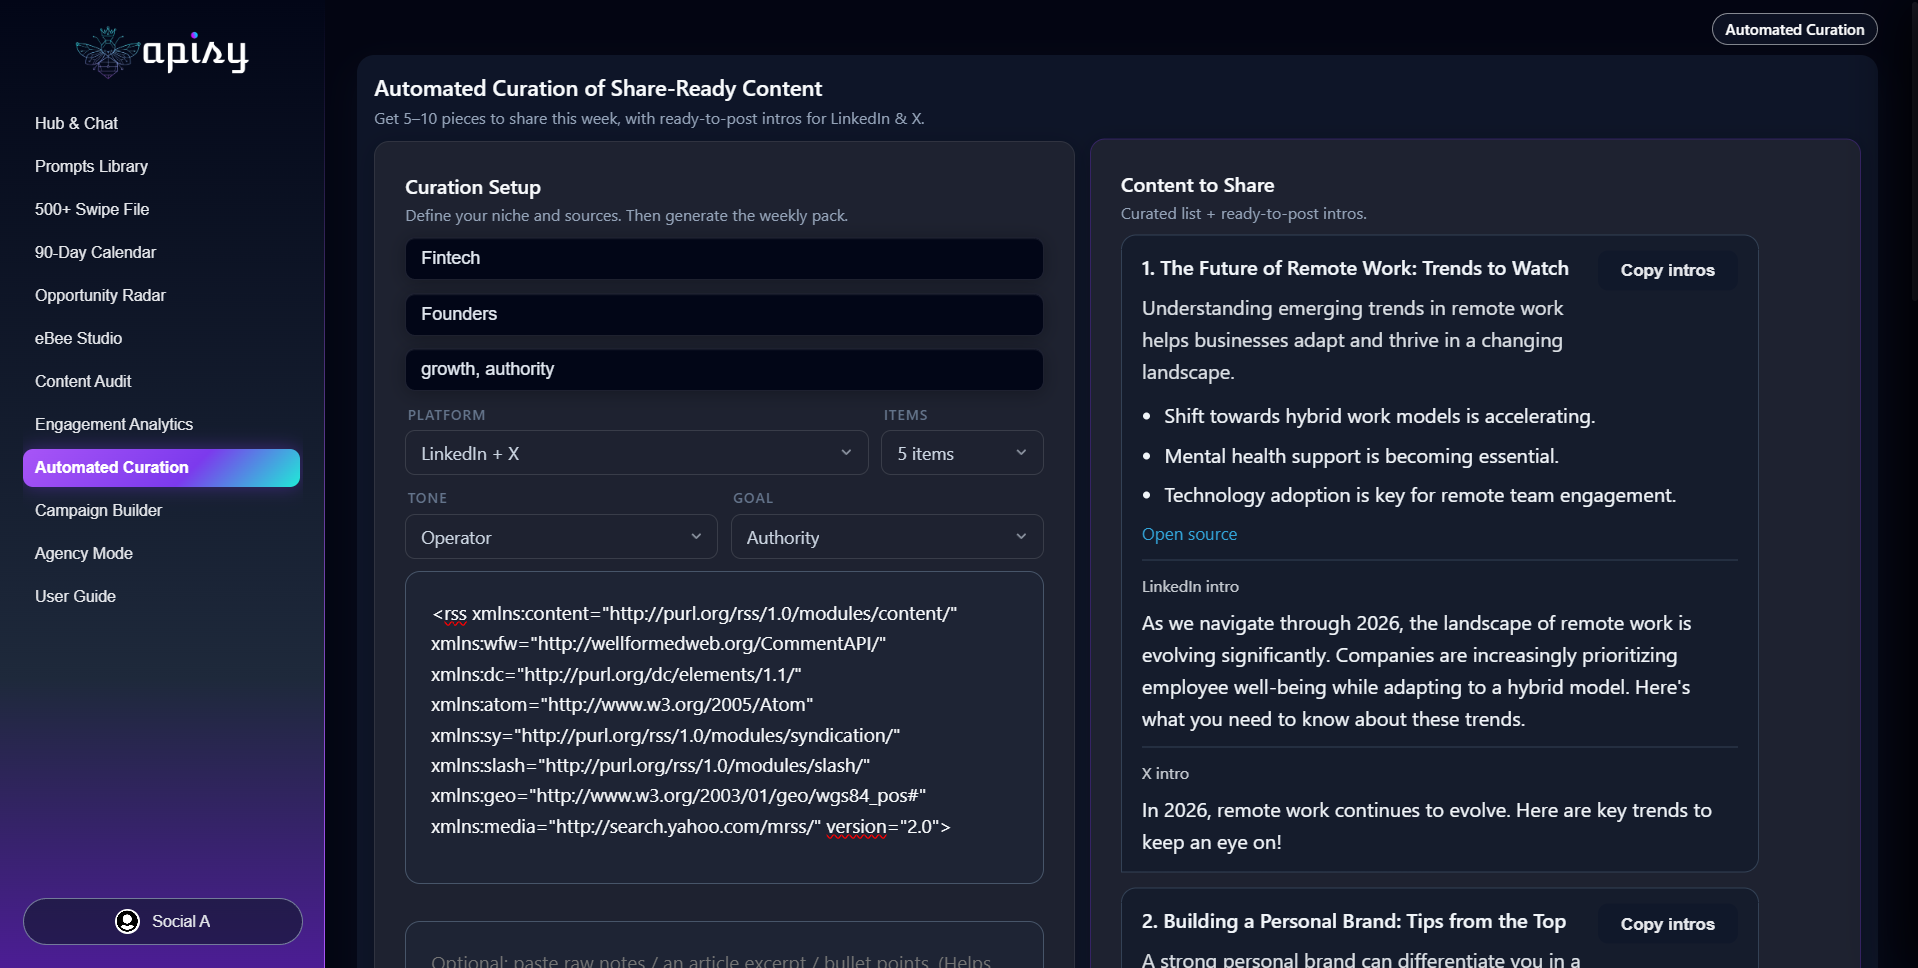
Task: Open Hub & Chat in sidebar
Action: [76, 123]
